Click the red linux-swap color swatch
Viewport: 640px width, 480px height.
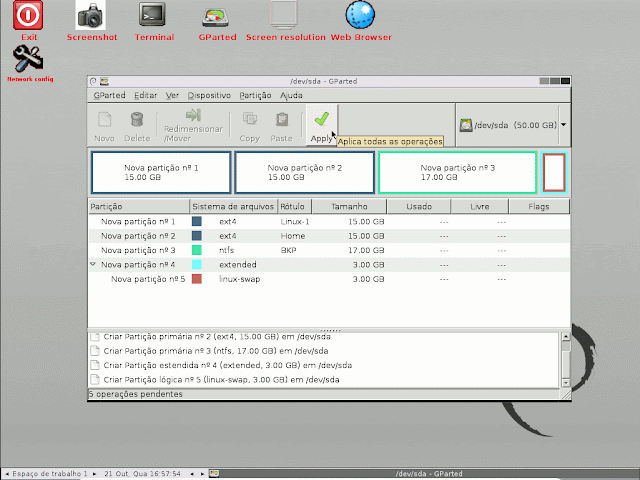197,279
